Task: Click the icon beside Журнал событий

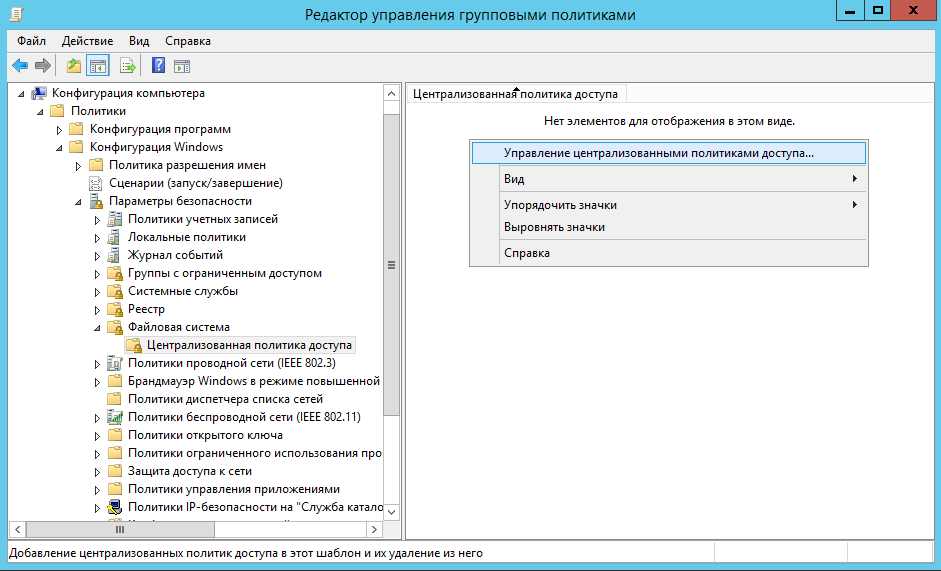Action: point(114,255)
